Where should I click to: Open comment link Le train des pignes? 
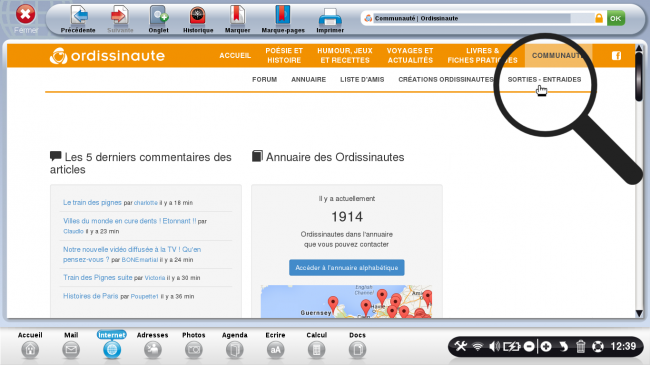pos(92,202)
